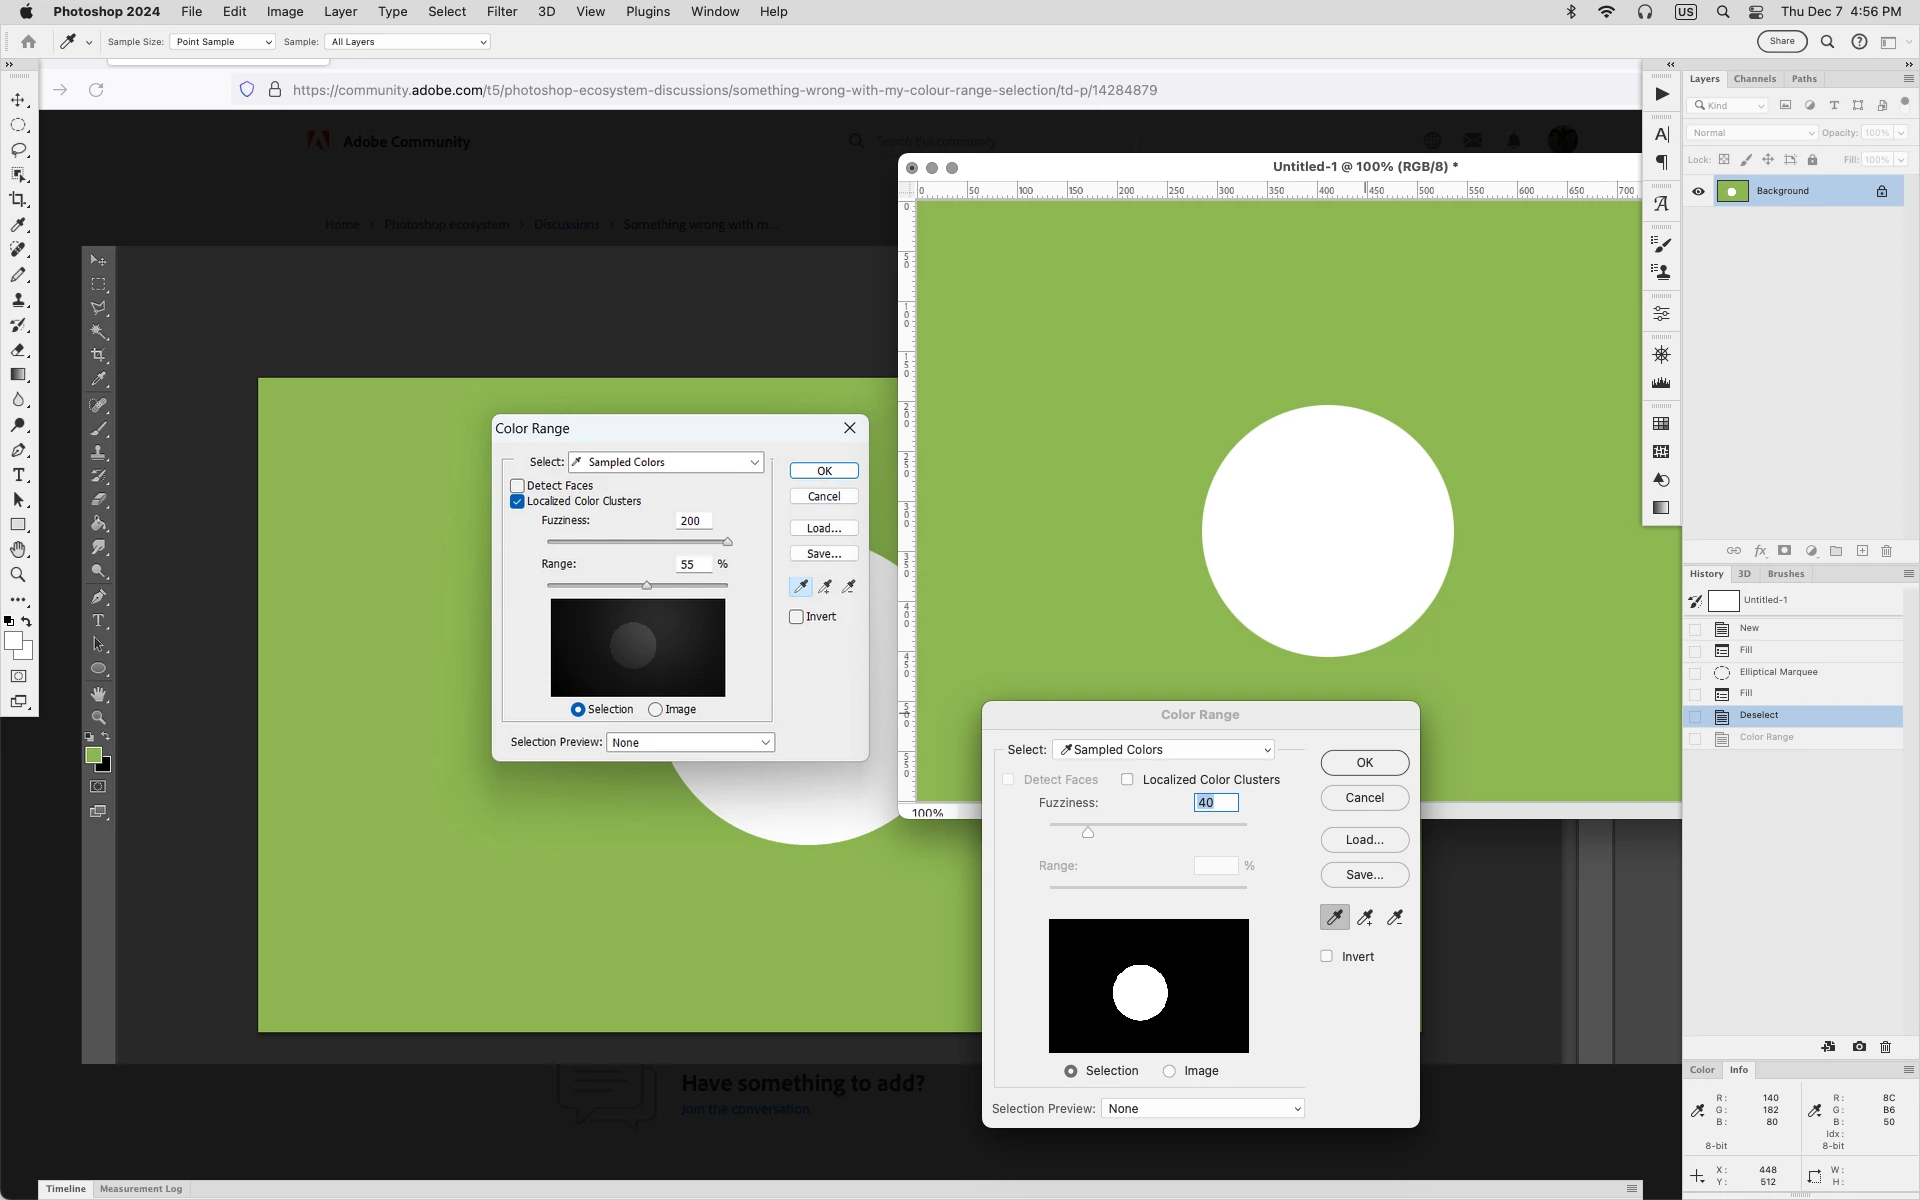1920x1200 pixels.
Task: Add layer mask from Layers panel footer
Action: pos(1785,551)
